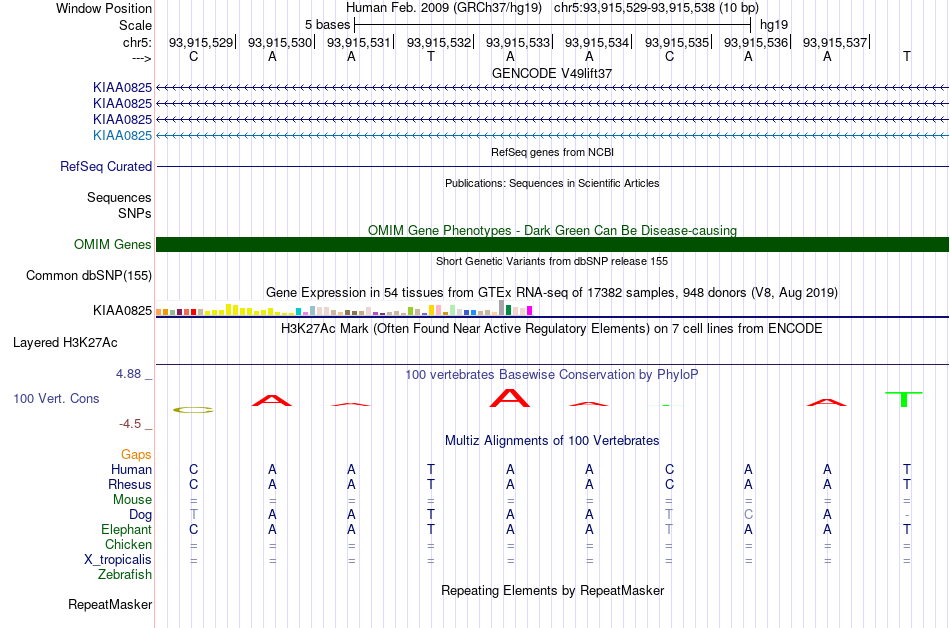Screen dimensions: 950x628
Task: Click Human Feb. 2009 (GRCh37/hg19) assembly text
Action: click(446, 8)
